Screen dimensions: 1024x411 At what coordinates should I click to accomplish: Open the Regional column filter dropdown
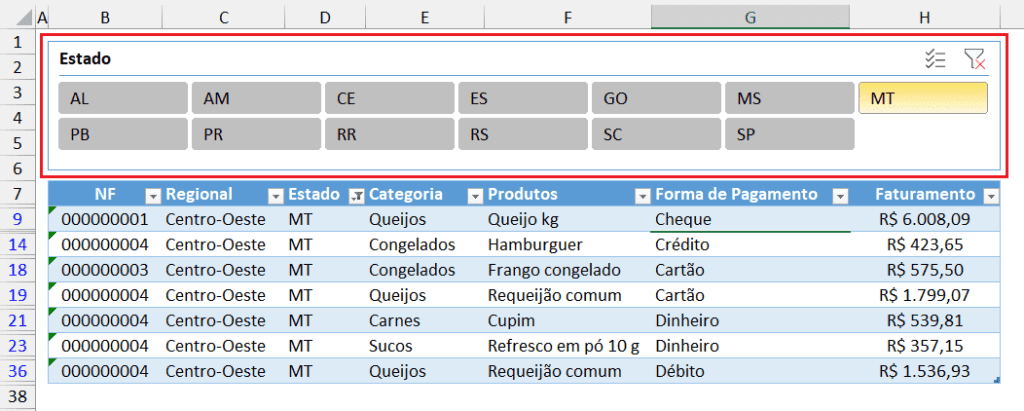(x=273, y=195)
